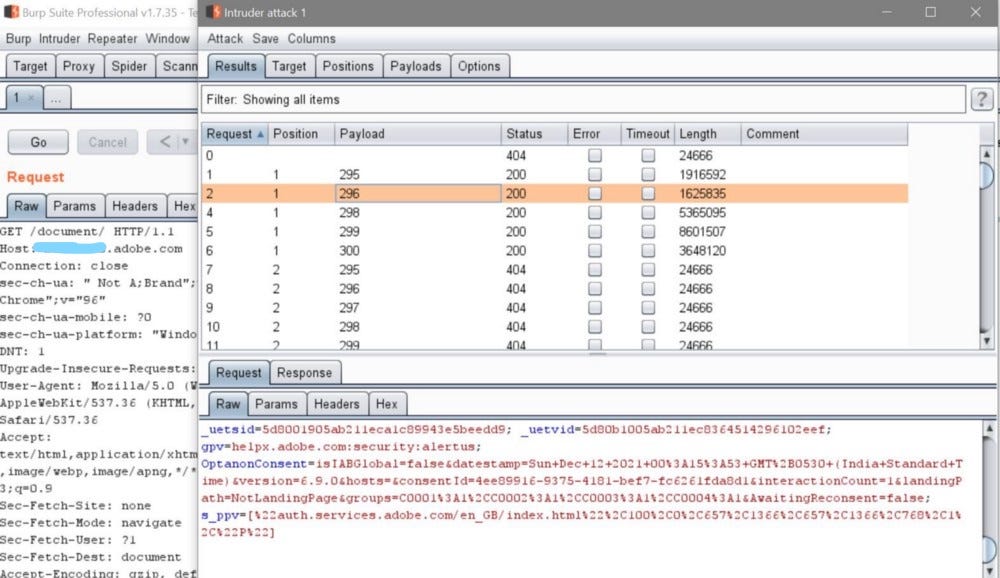
Task: Sort by the Length column header
Action: click(x=708, y=134)
